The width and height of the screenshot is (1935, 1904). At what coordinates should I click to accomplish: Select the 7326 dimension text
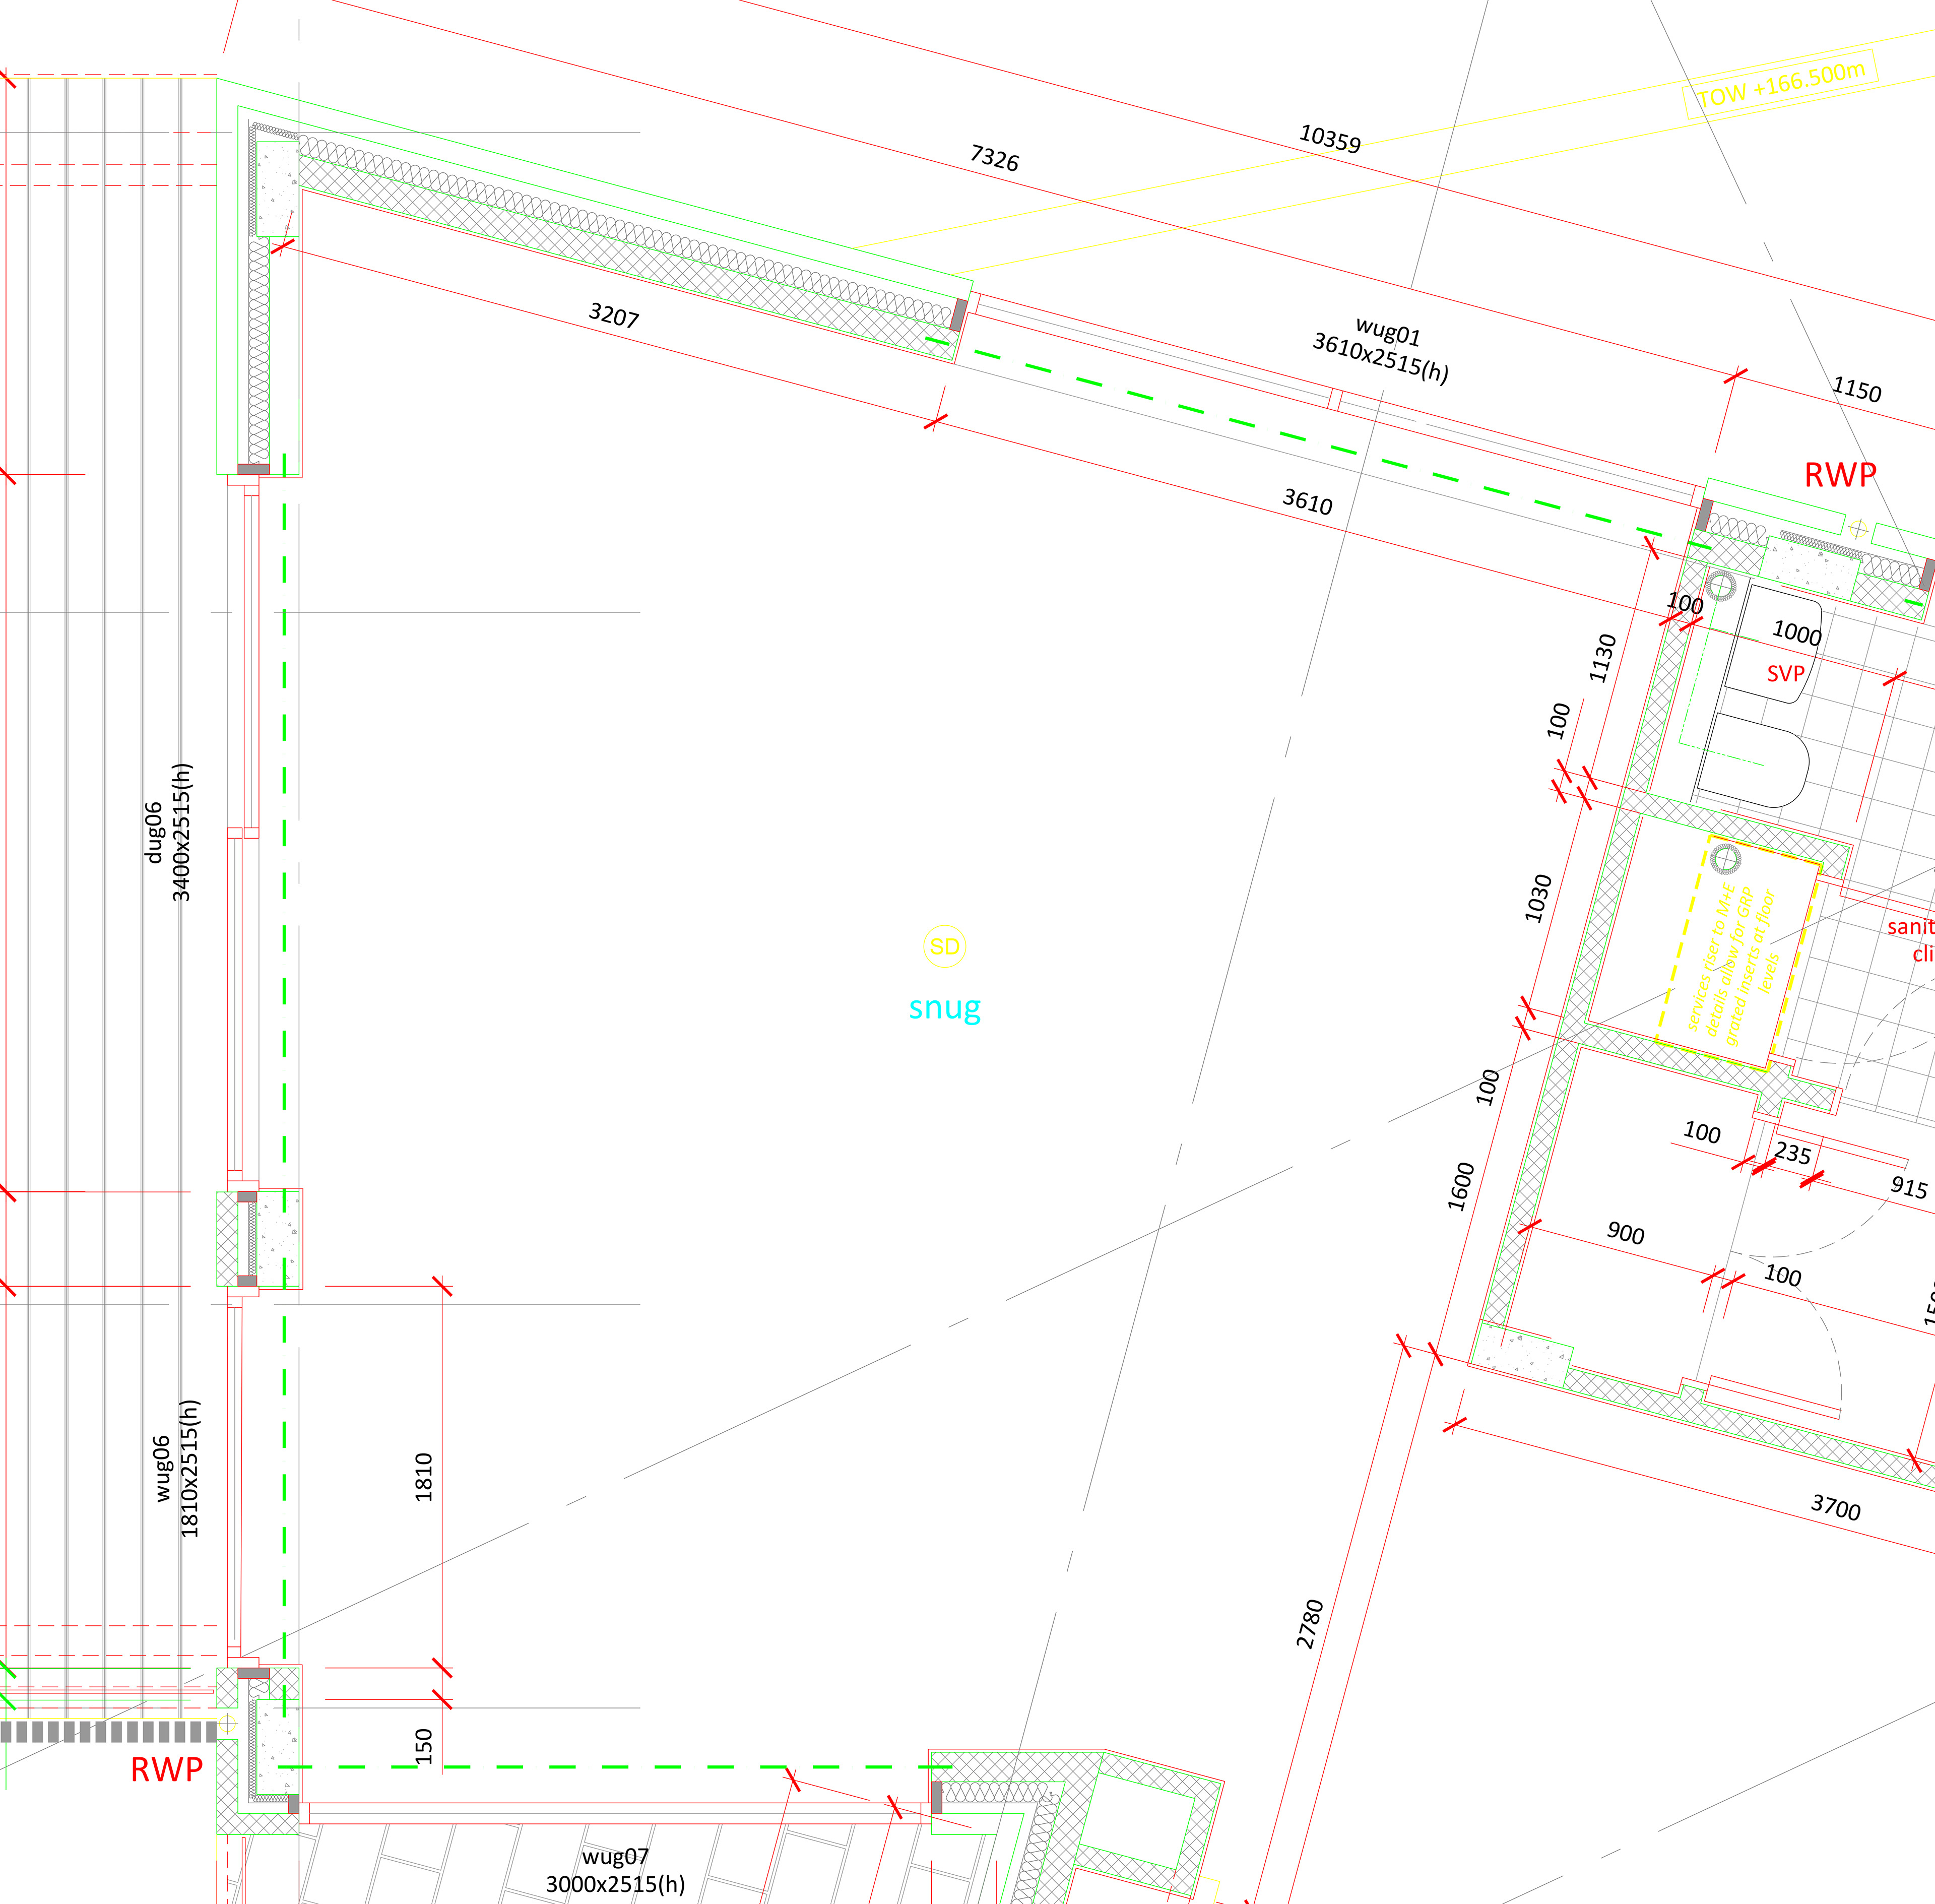point(994,158)
